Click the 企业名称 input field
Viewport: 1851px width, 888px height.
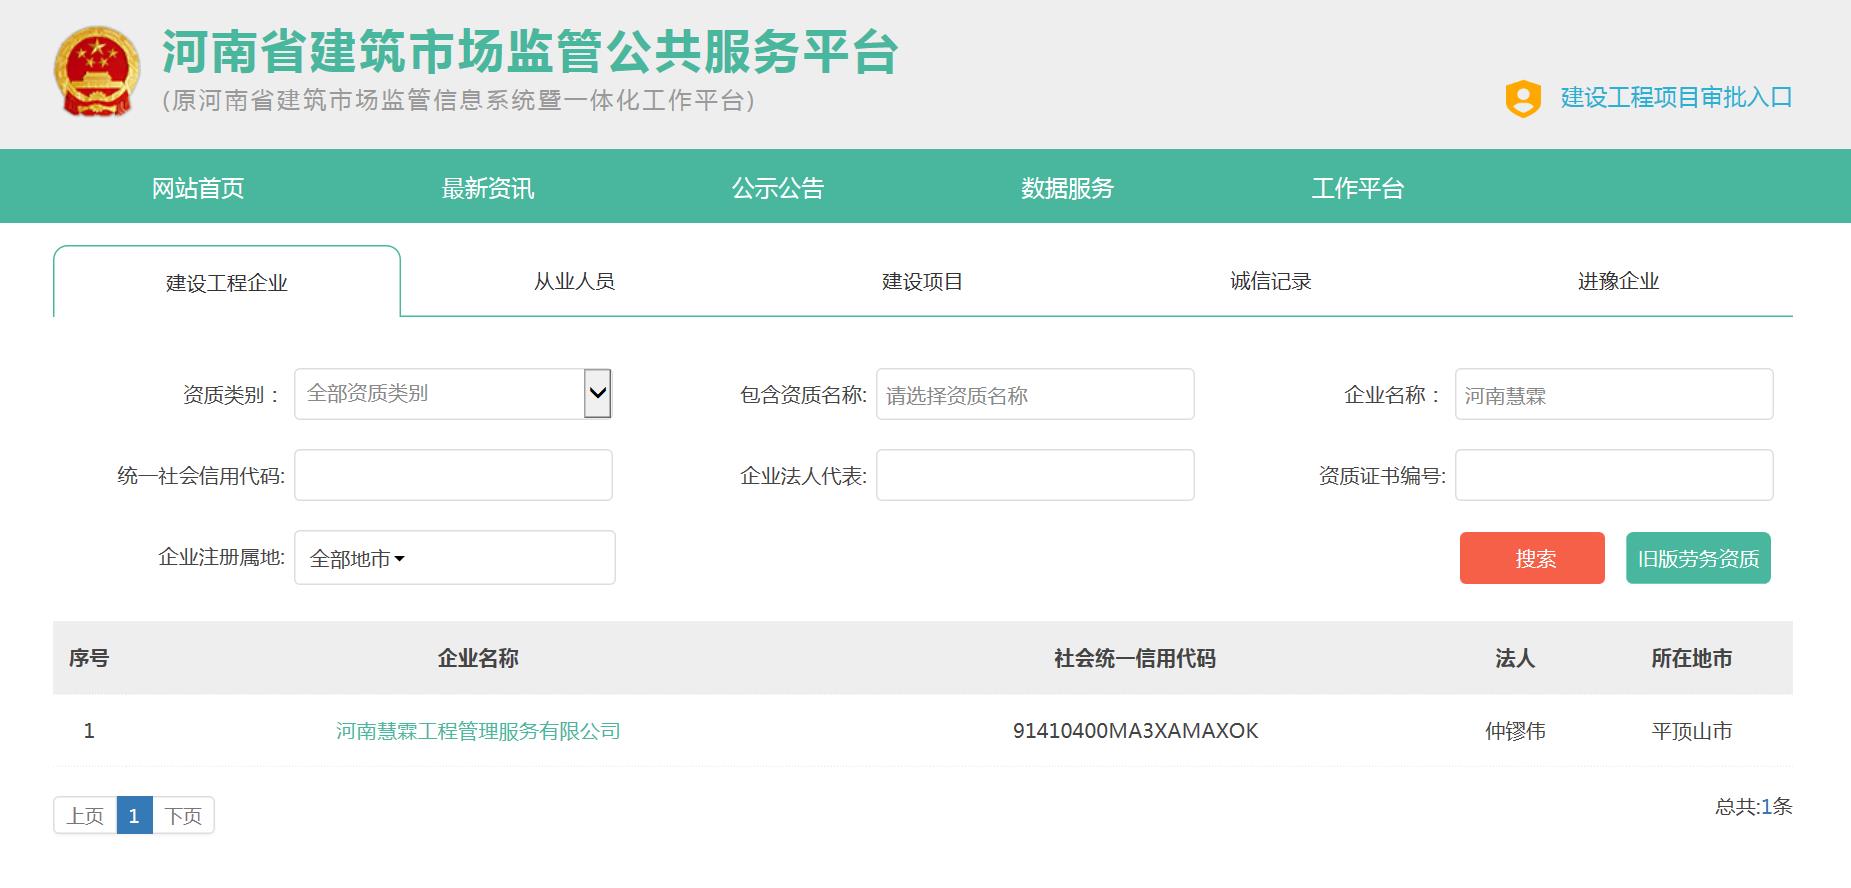[1613, 395]
